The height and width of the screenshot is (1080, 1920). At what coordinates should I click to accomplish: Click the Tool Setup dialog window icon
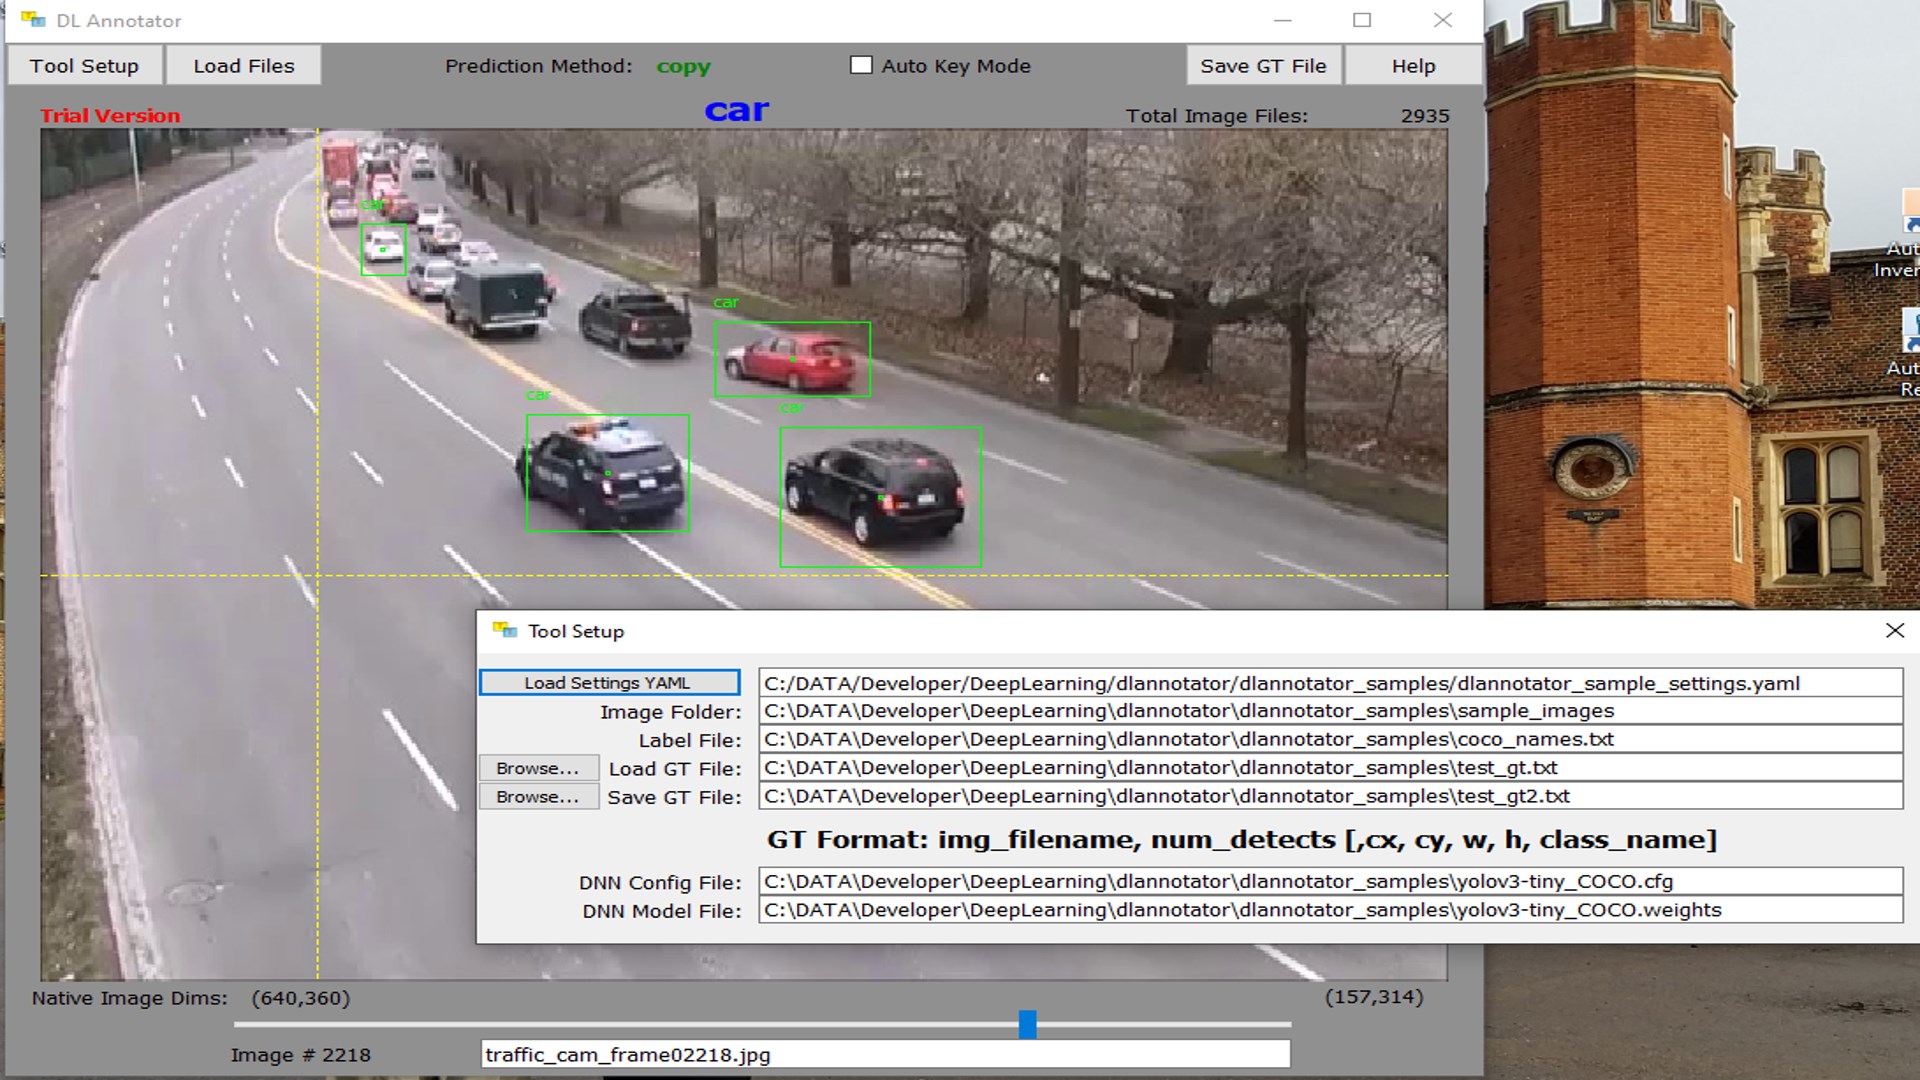[505, 631]
